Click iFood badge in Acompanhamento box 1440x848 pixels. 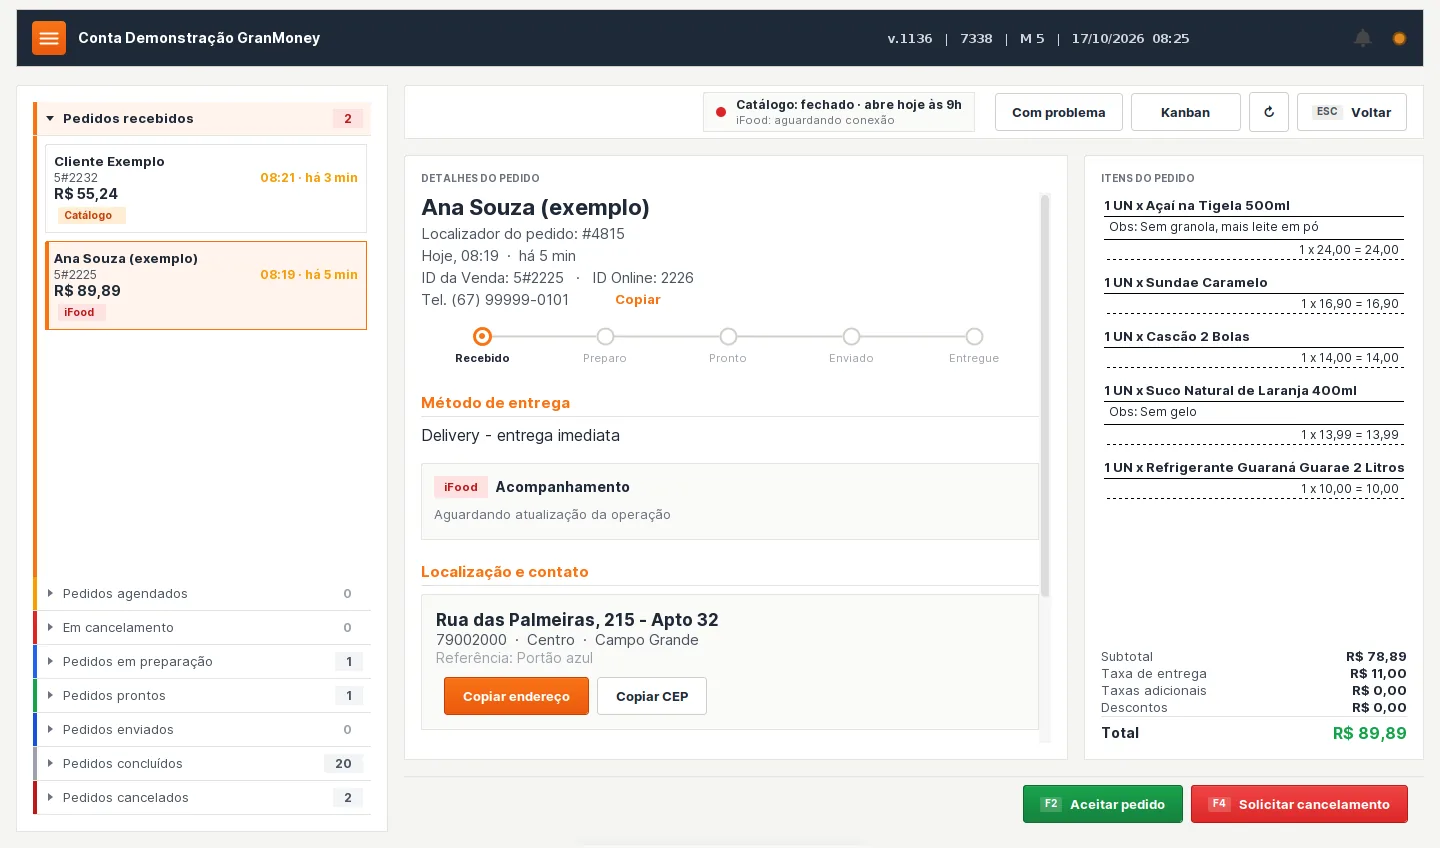point(461,487)
